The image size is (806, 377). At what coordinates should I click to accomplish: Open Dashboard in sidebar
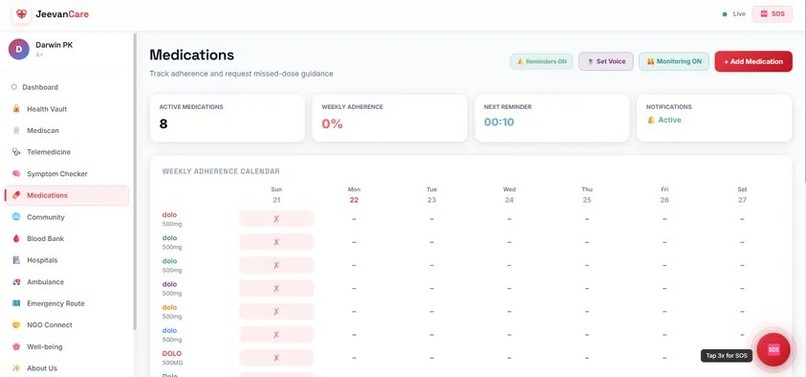67,87
